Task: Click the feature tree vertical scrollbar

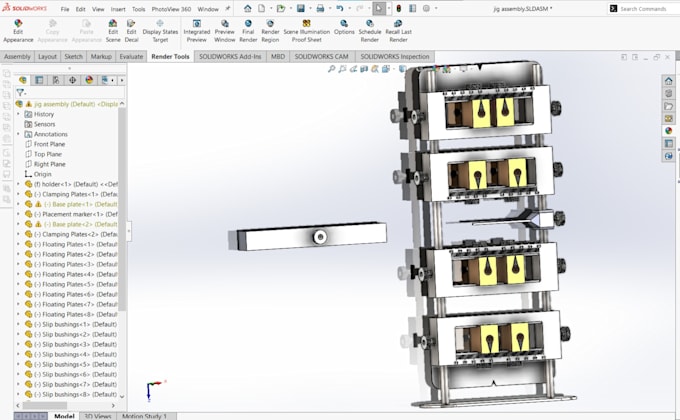Action: tap(122, 208)
